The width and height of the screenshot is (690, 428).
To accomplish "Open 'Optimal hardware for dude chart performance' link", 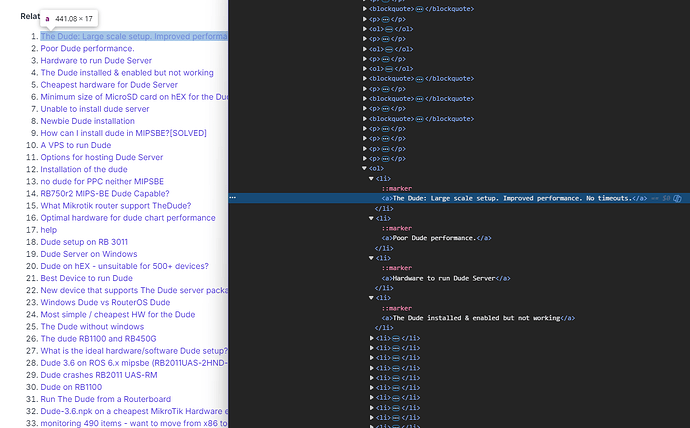I will 128,218.
